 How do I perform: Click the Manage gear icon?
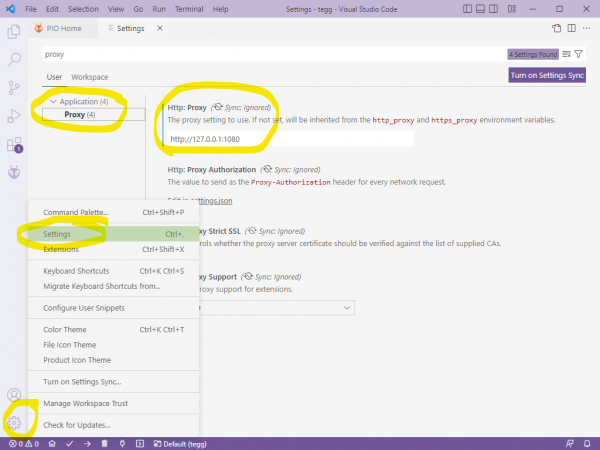14,422
